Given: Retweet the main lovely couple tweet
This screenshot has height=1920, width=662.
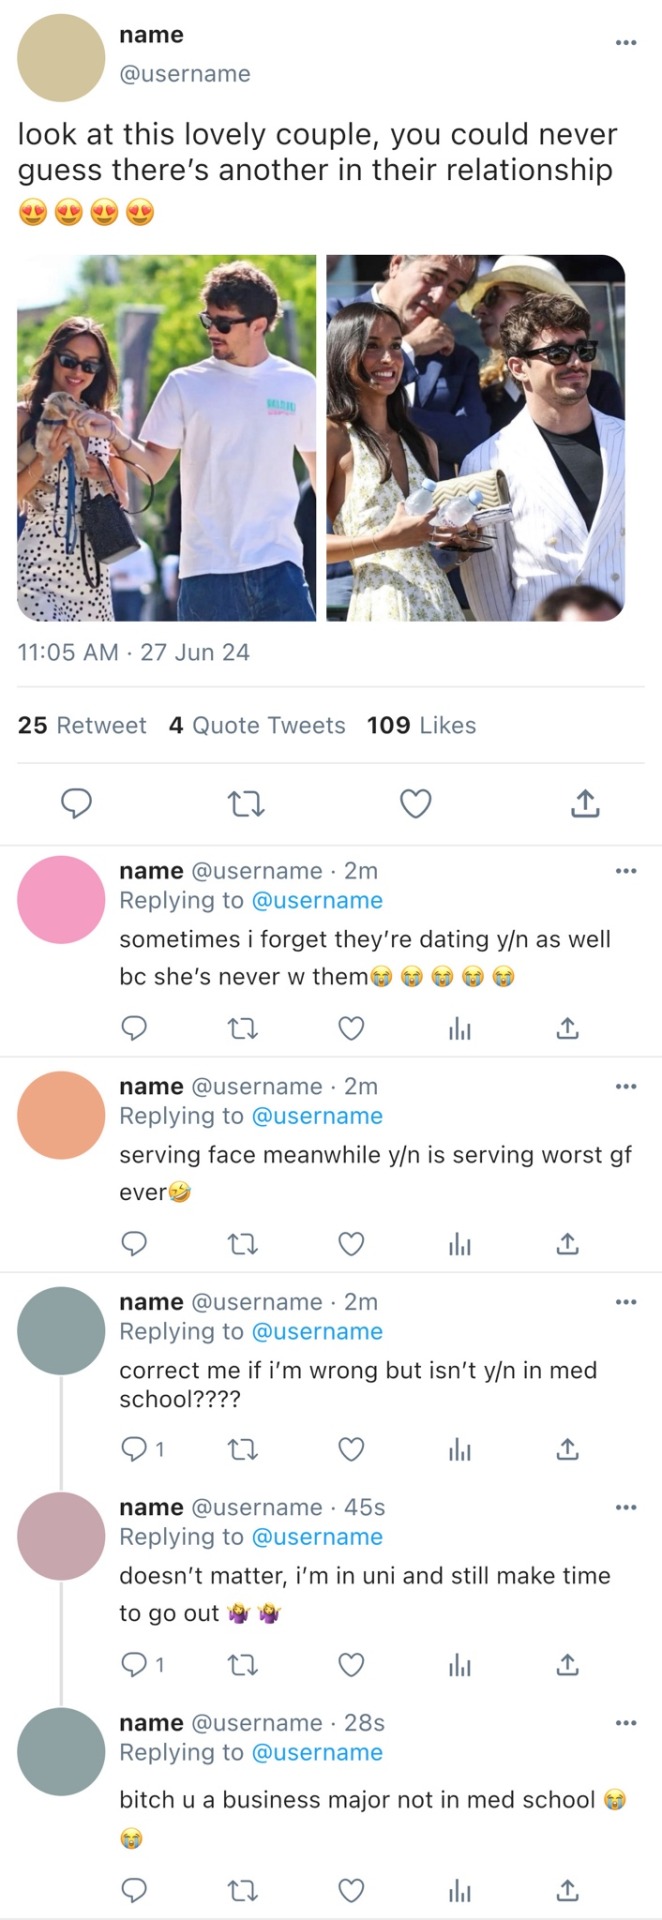Looking at the screenshot, I should 245,803.
